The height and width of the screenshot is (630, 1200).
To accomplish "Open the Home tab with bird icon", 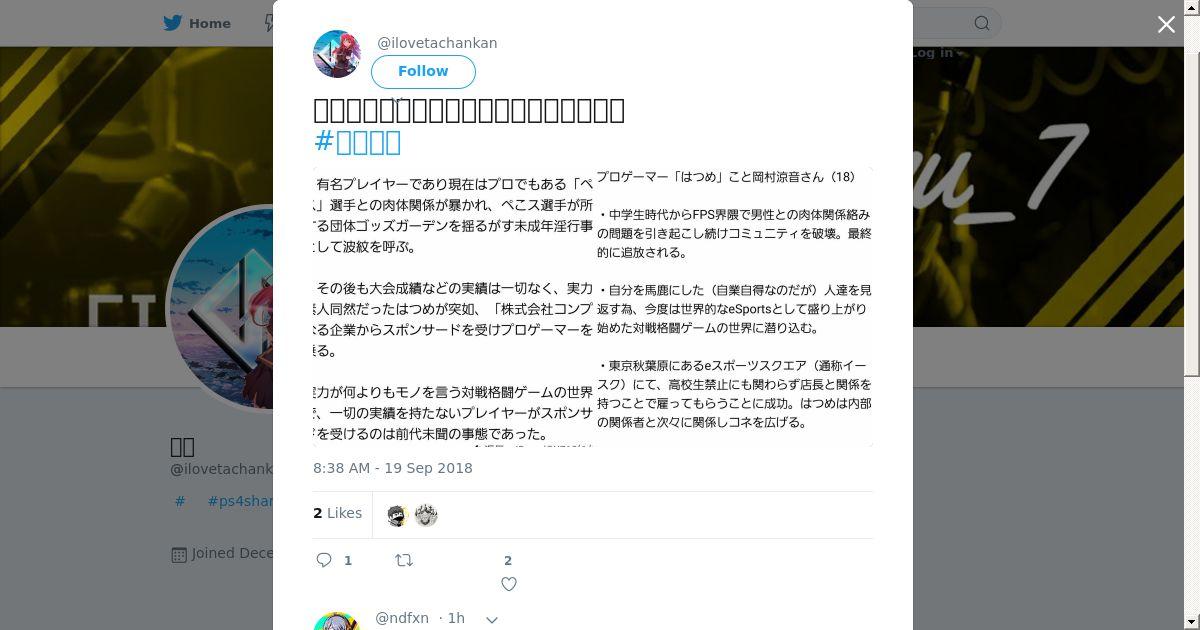I will [x=197, y=23].
